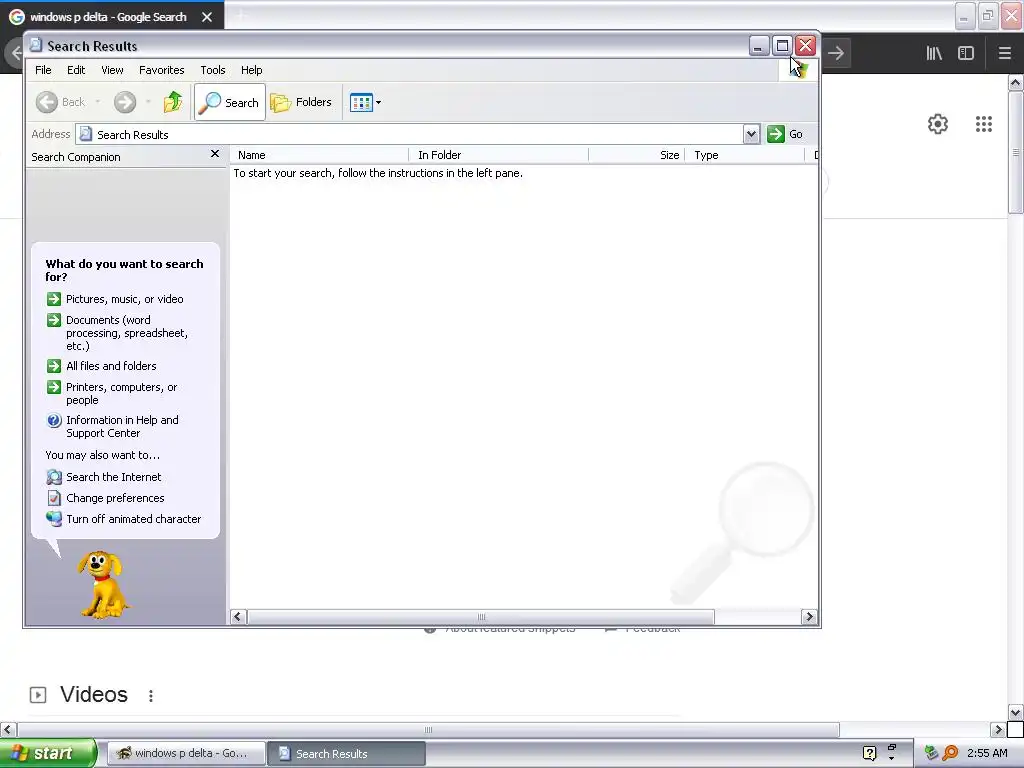Click the taskbar clock showing 2:55 AM
Viewport: 1024px width, 768px height.
987,753
